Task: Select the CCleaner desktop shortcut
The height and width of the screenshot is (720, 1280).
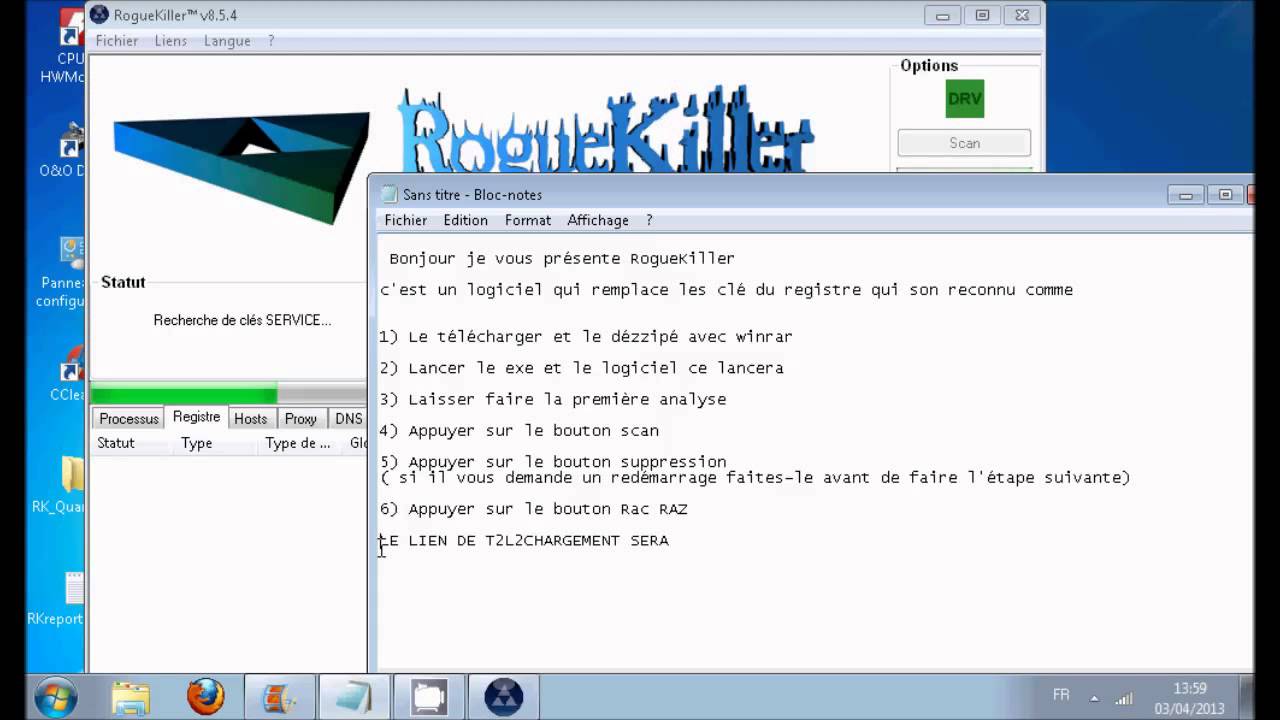Action: tap(68, 375)
